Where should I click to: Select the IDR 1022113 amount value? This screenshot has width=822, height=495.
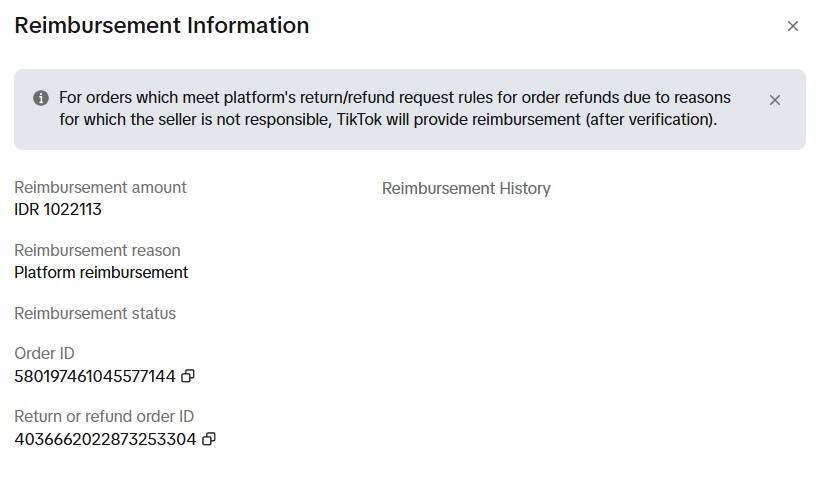click(58, 210)
